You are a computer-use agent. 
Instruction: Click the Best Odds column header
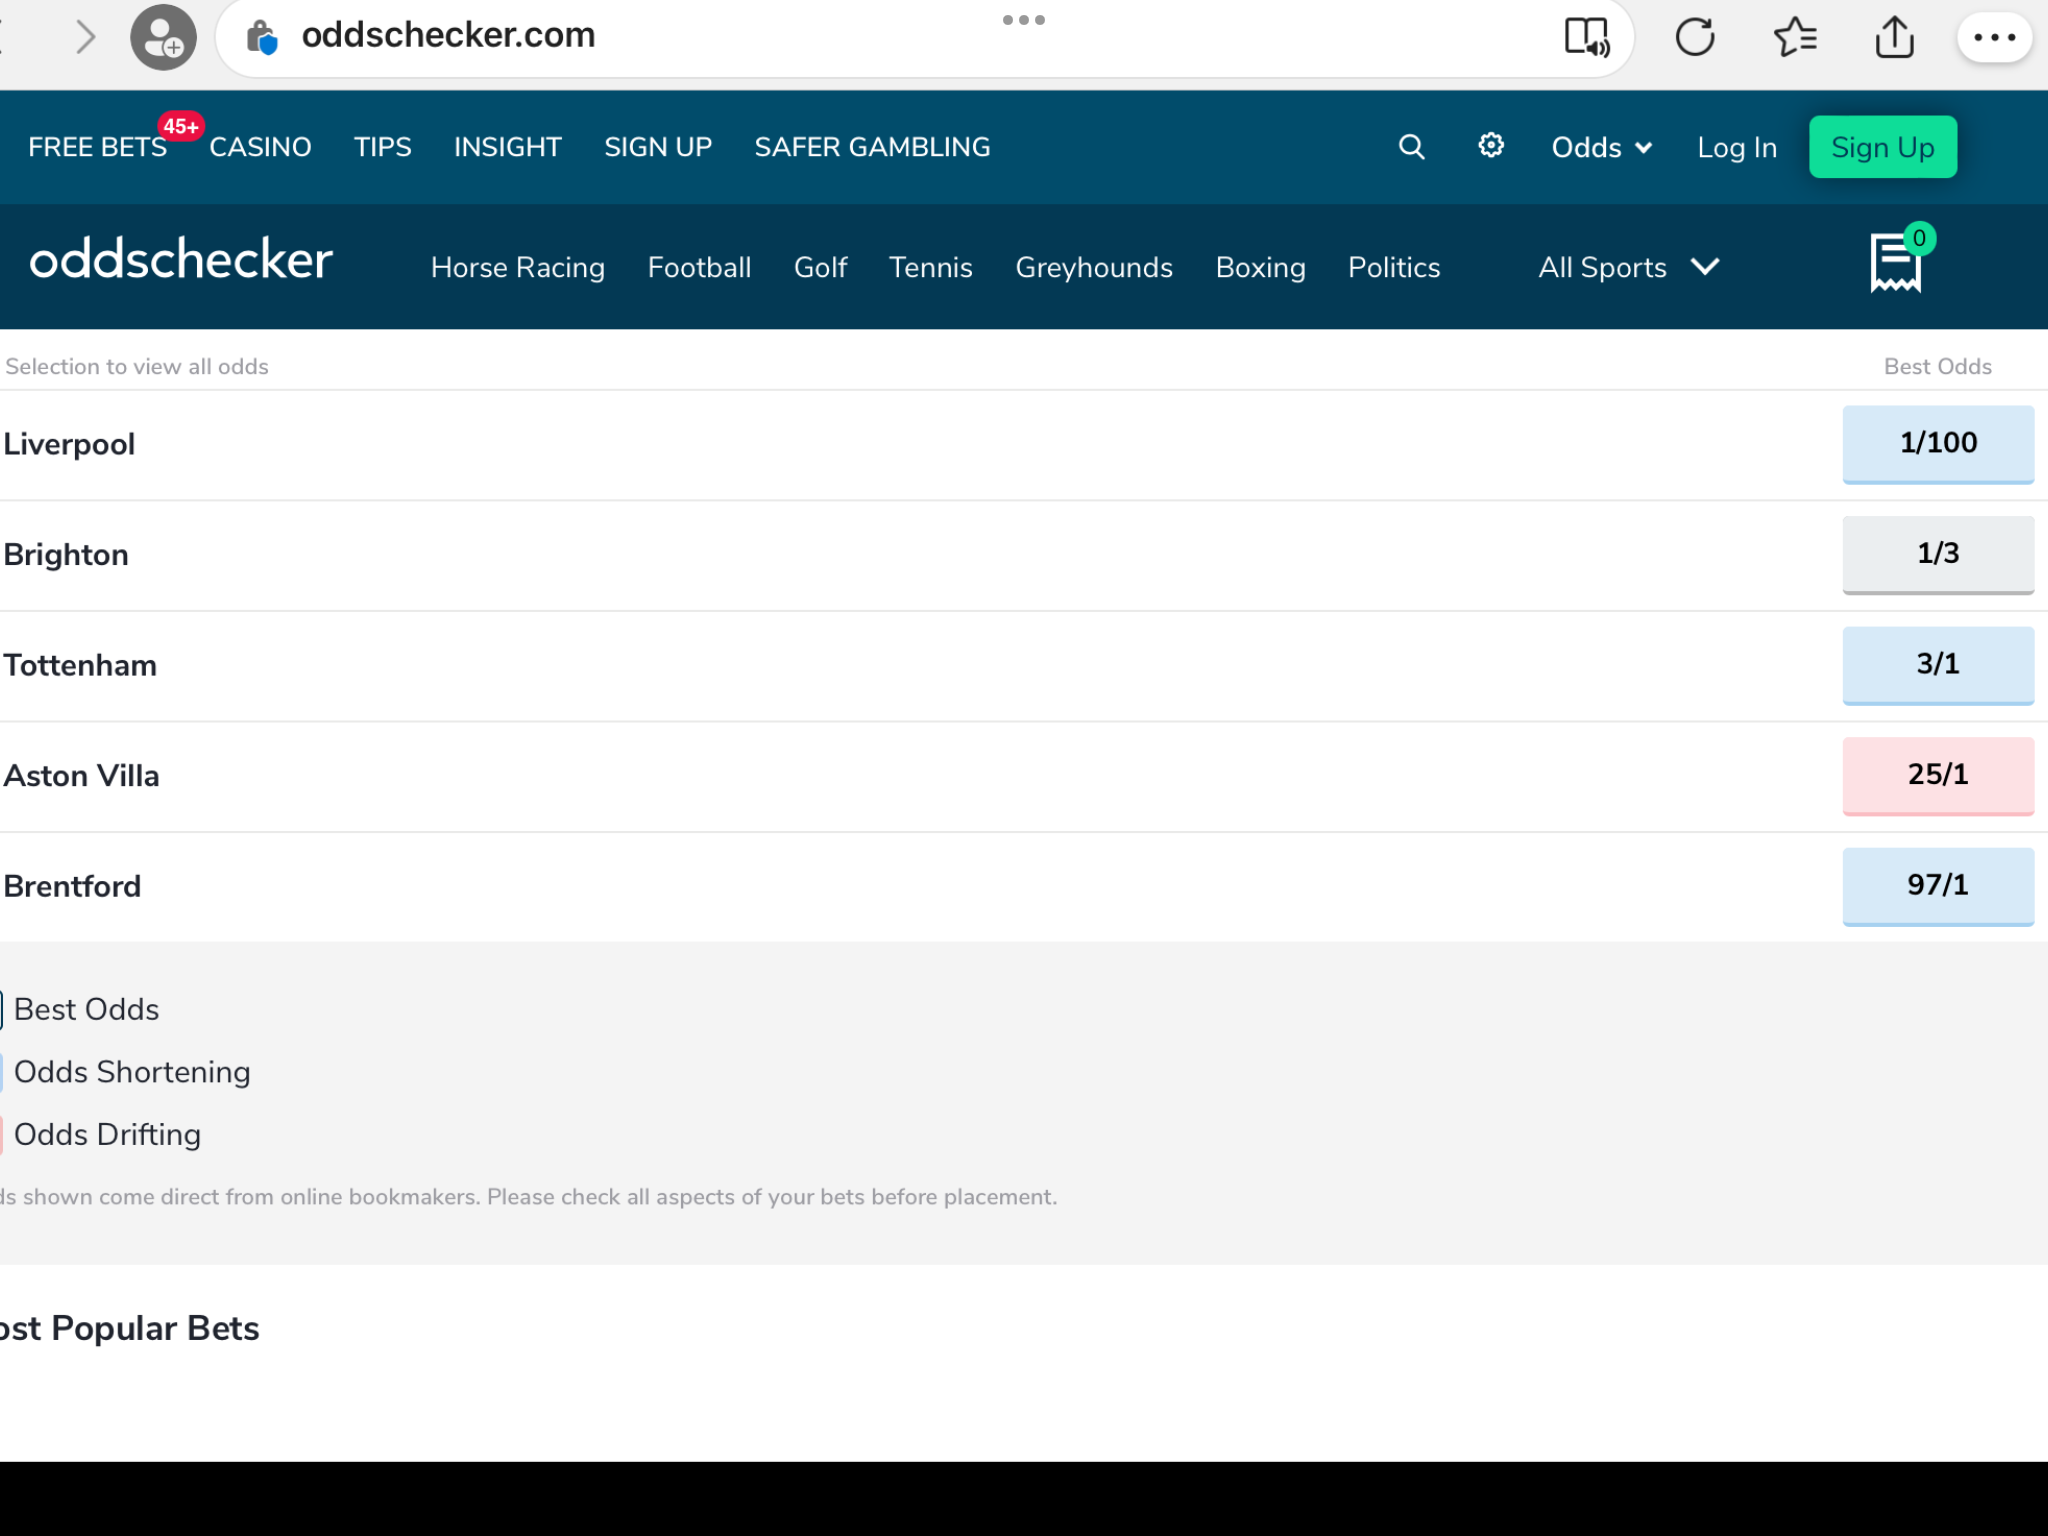tap(1937, 366)
